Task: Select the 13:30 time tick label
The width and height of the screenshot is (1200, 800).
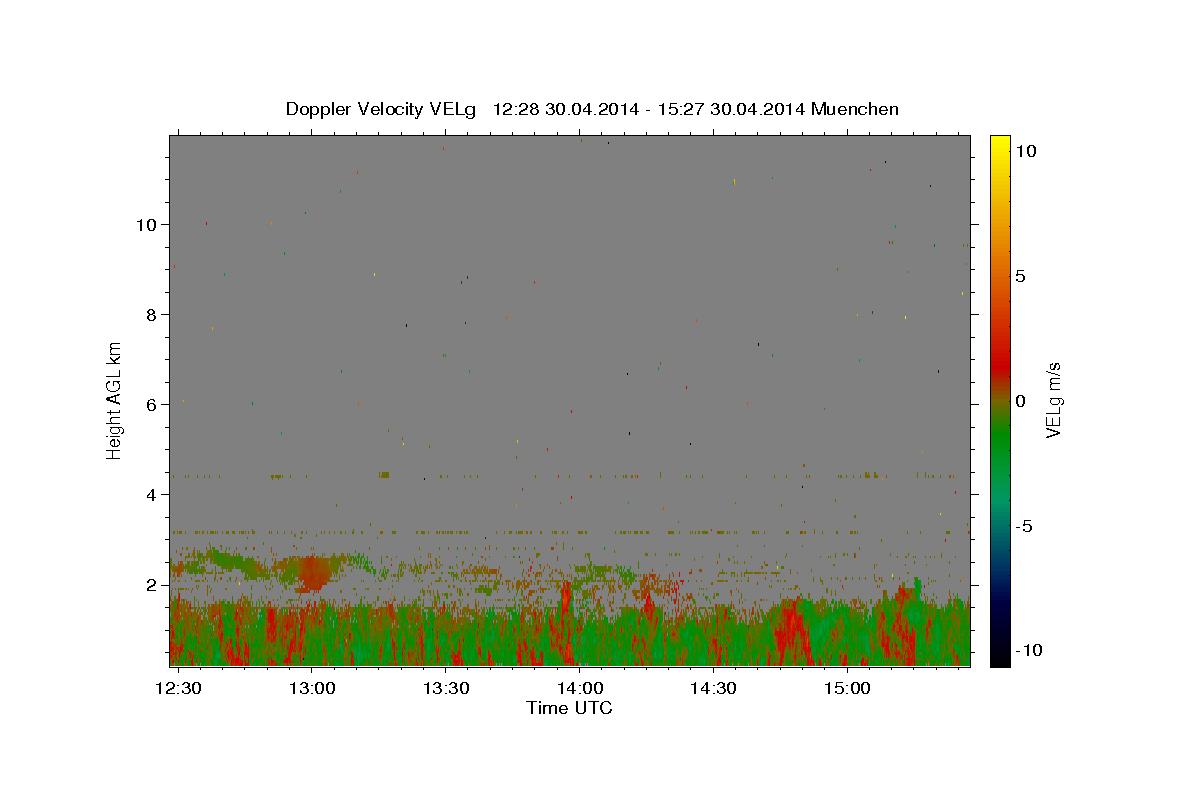Action: [446, 689]
